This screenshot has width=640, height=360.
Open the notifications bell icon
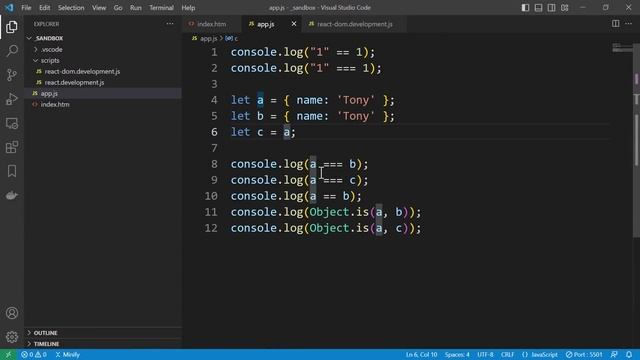[x=629, y=354]
